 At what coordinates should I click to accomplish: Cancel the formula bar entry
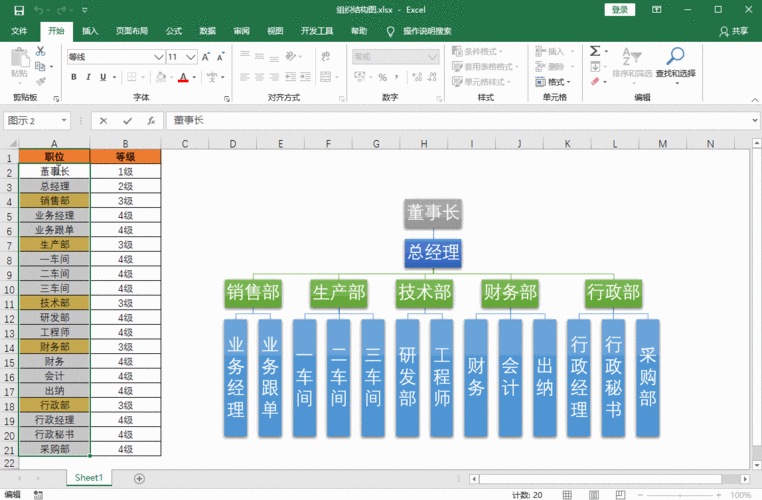[103, 121]
